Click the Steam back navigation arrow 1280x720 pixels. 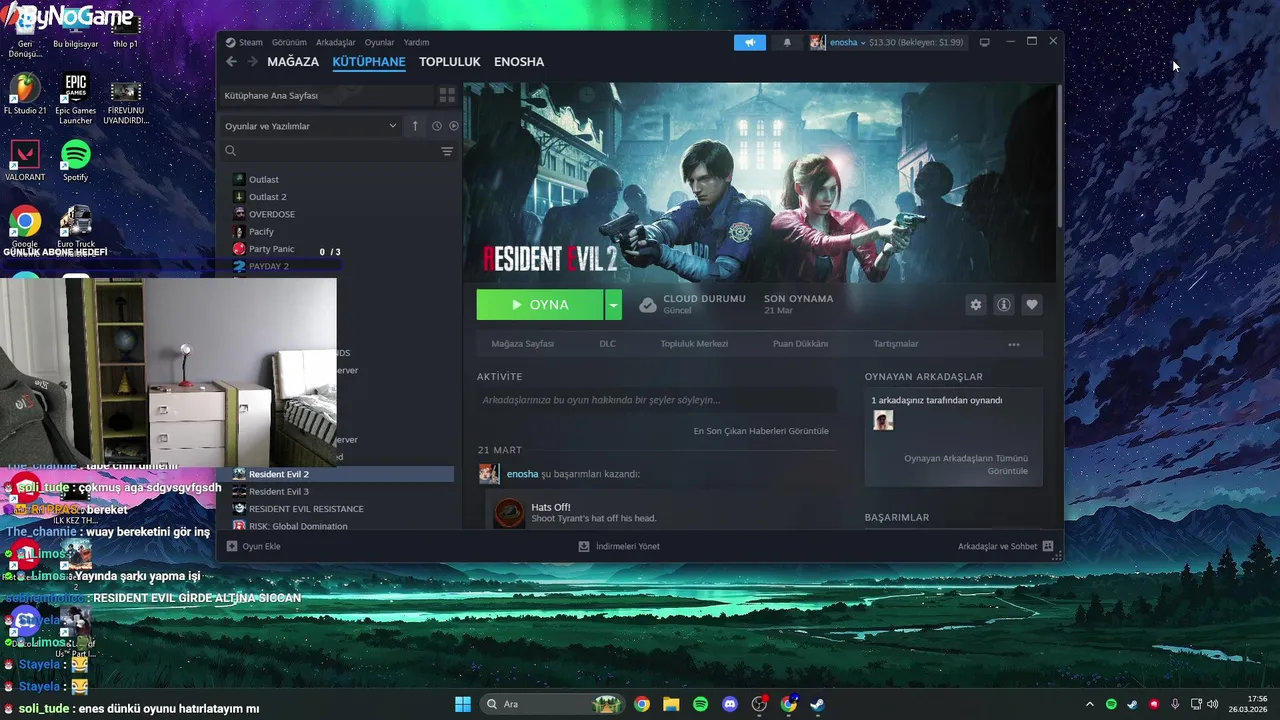231,62
